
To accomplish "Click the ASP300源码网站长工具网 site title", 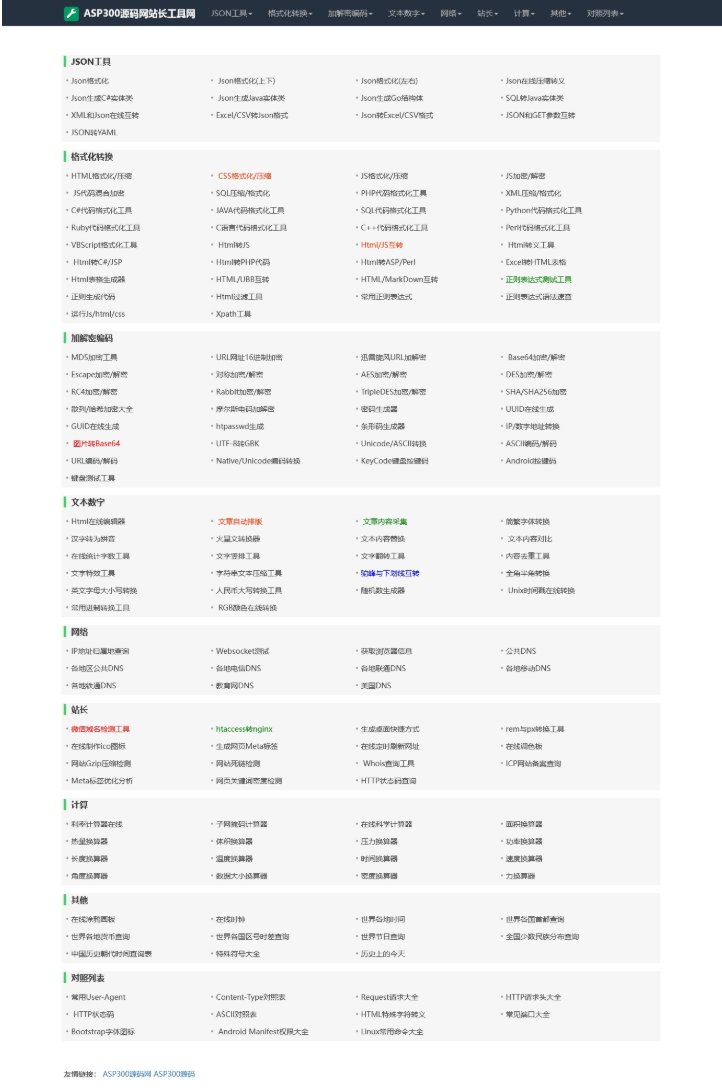I will 140,14.
